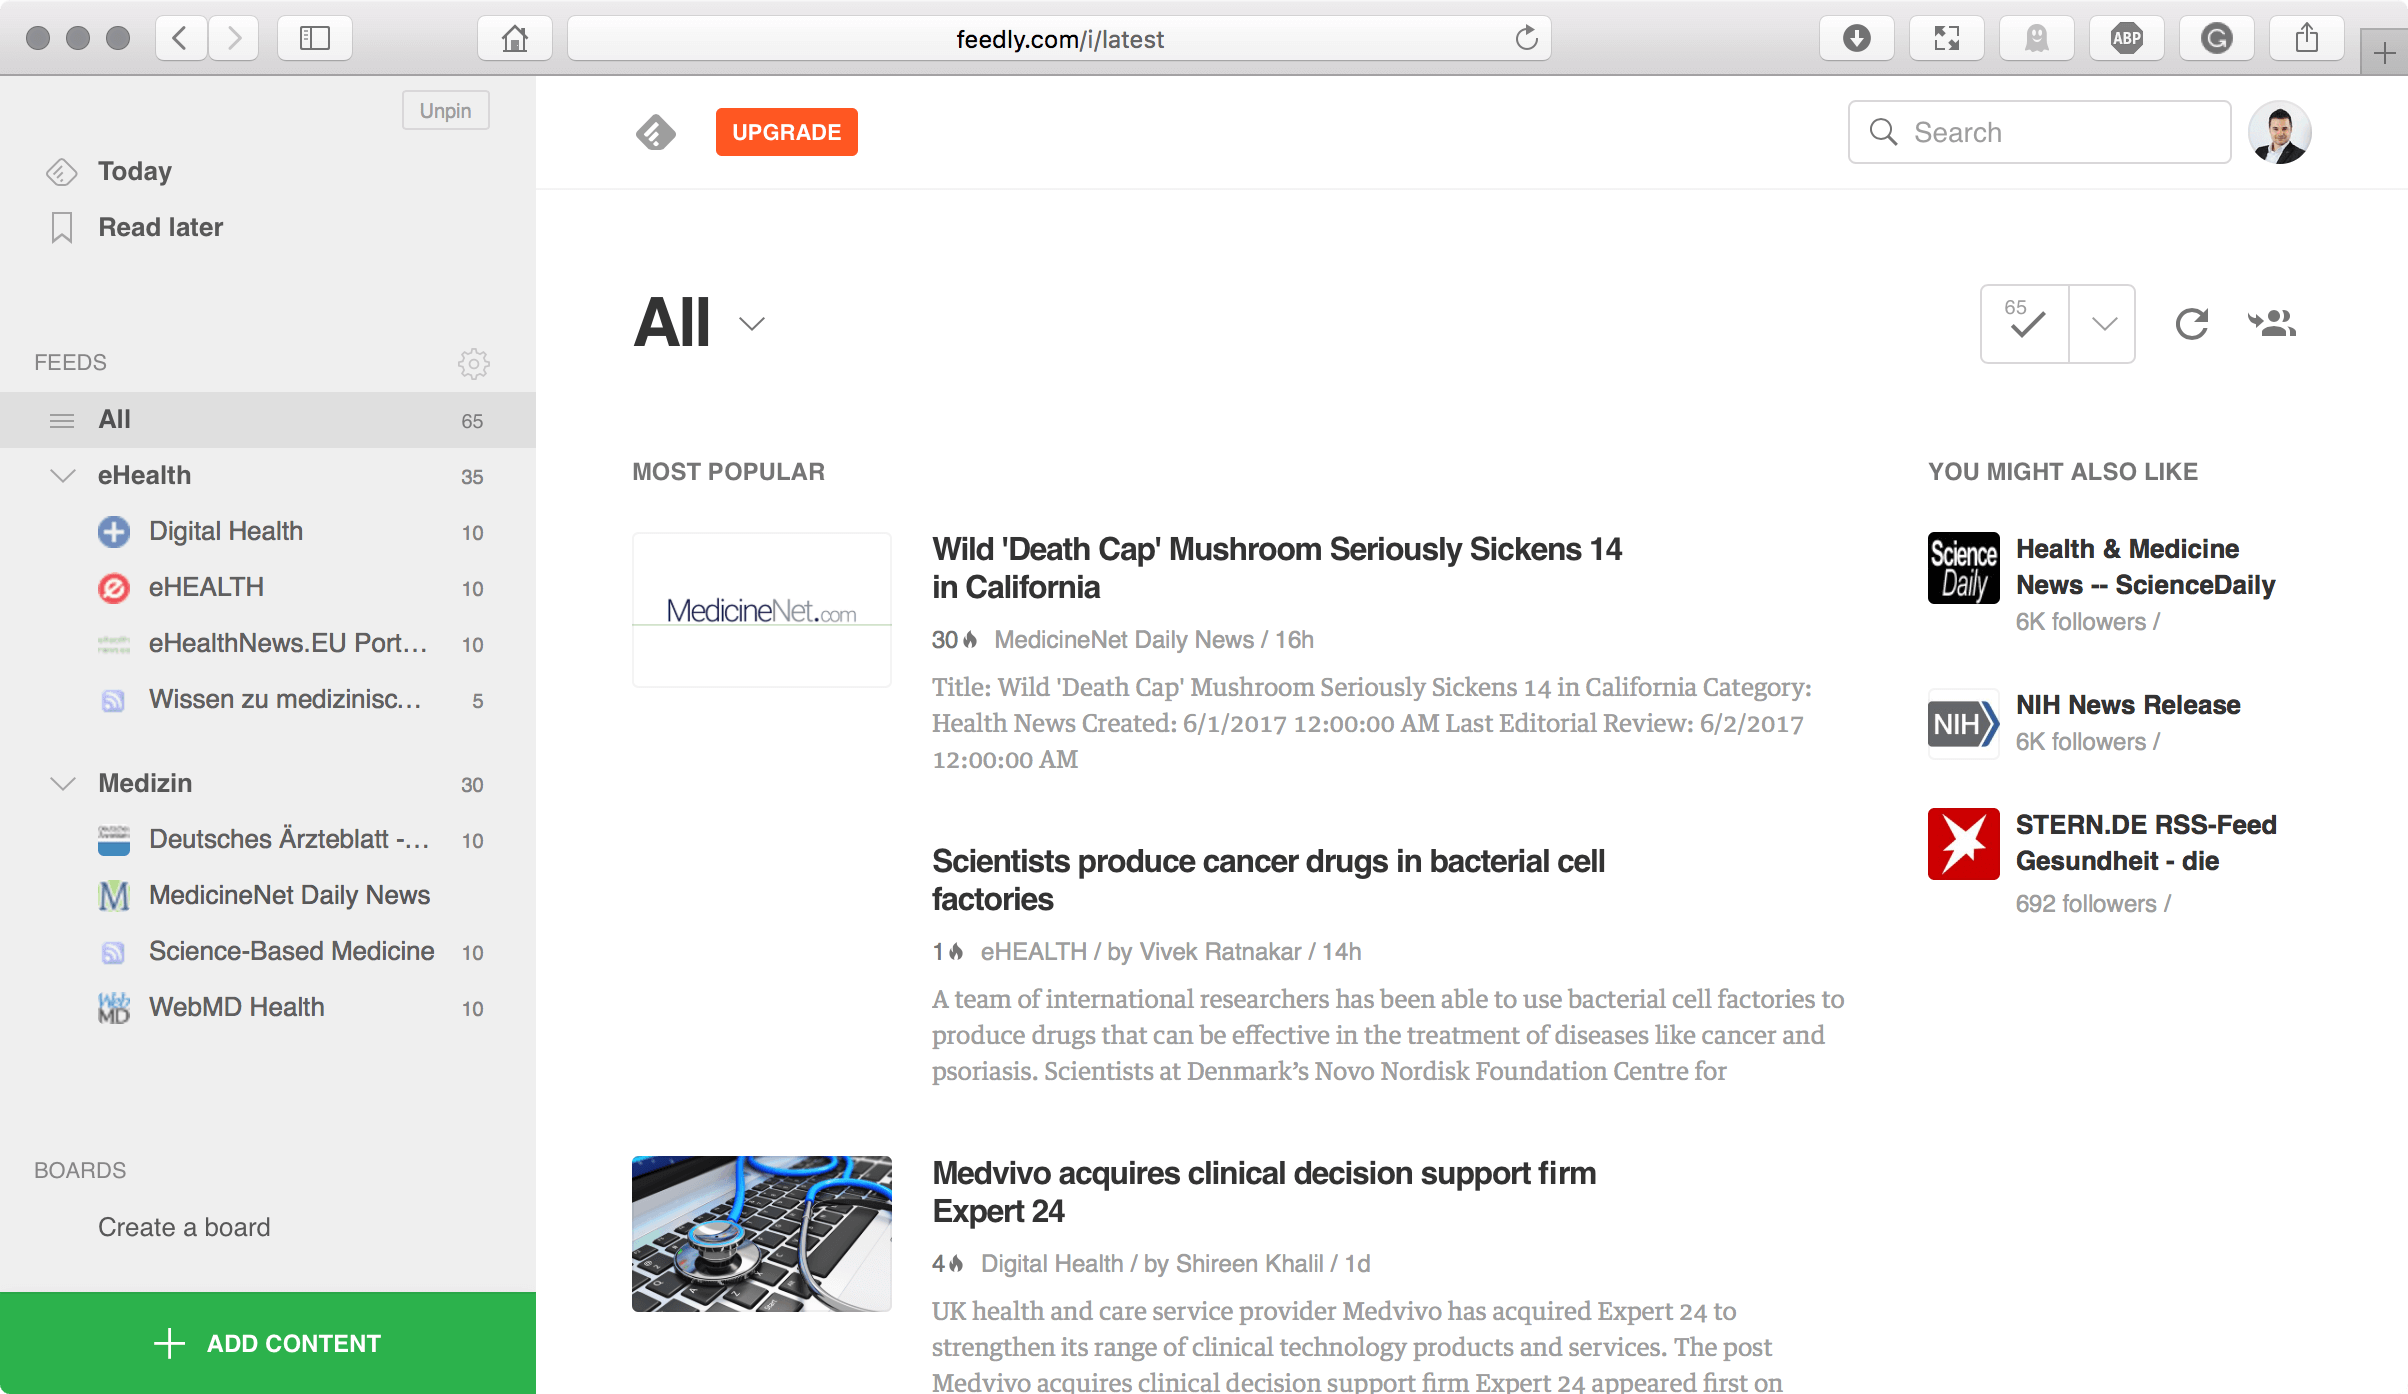Open STERN.DE RSS-Feed Gesundheit suggestion
This screenshot has height=1394, width=2408.
(2146, 843)
